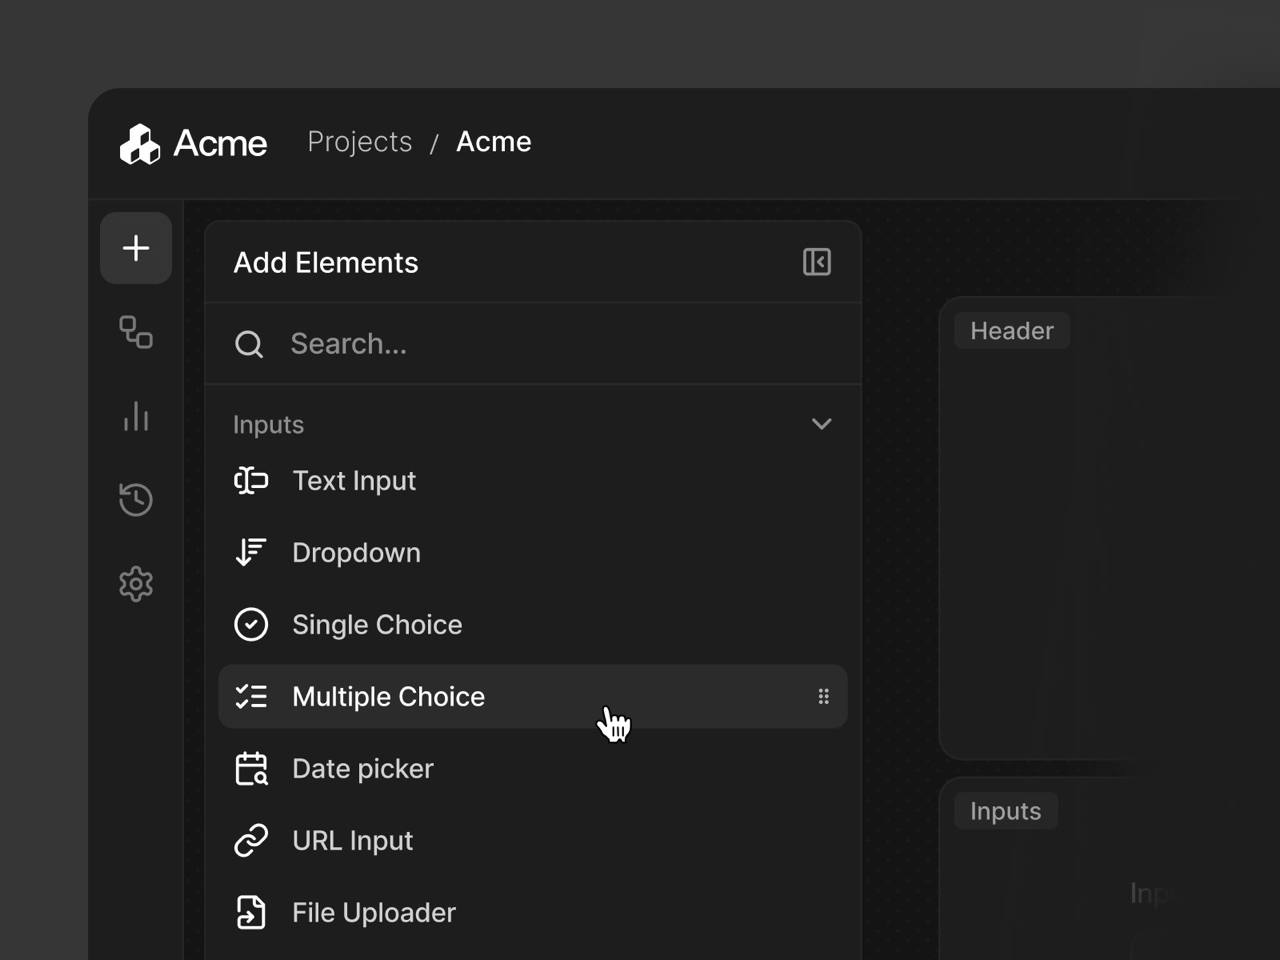Viewport: 1280px width, 960px height.
Task: Click the Acme brand name text
Action: 220,144
